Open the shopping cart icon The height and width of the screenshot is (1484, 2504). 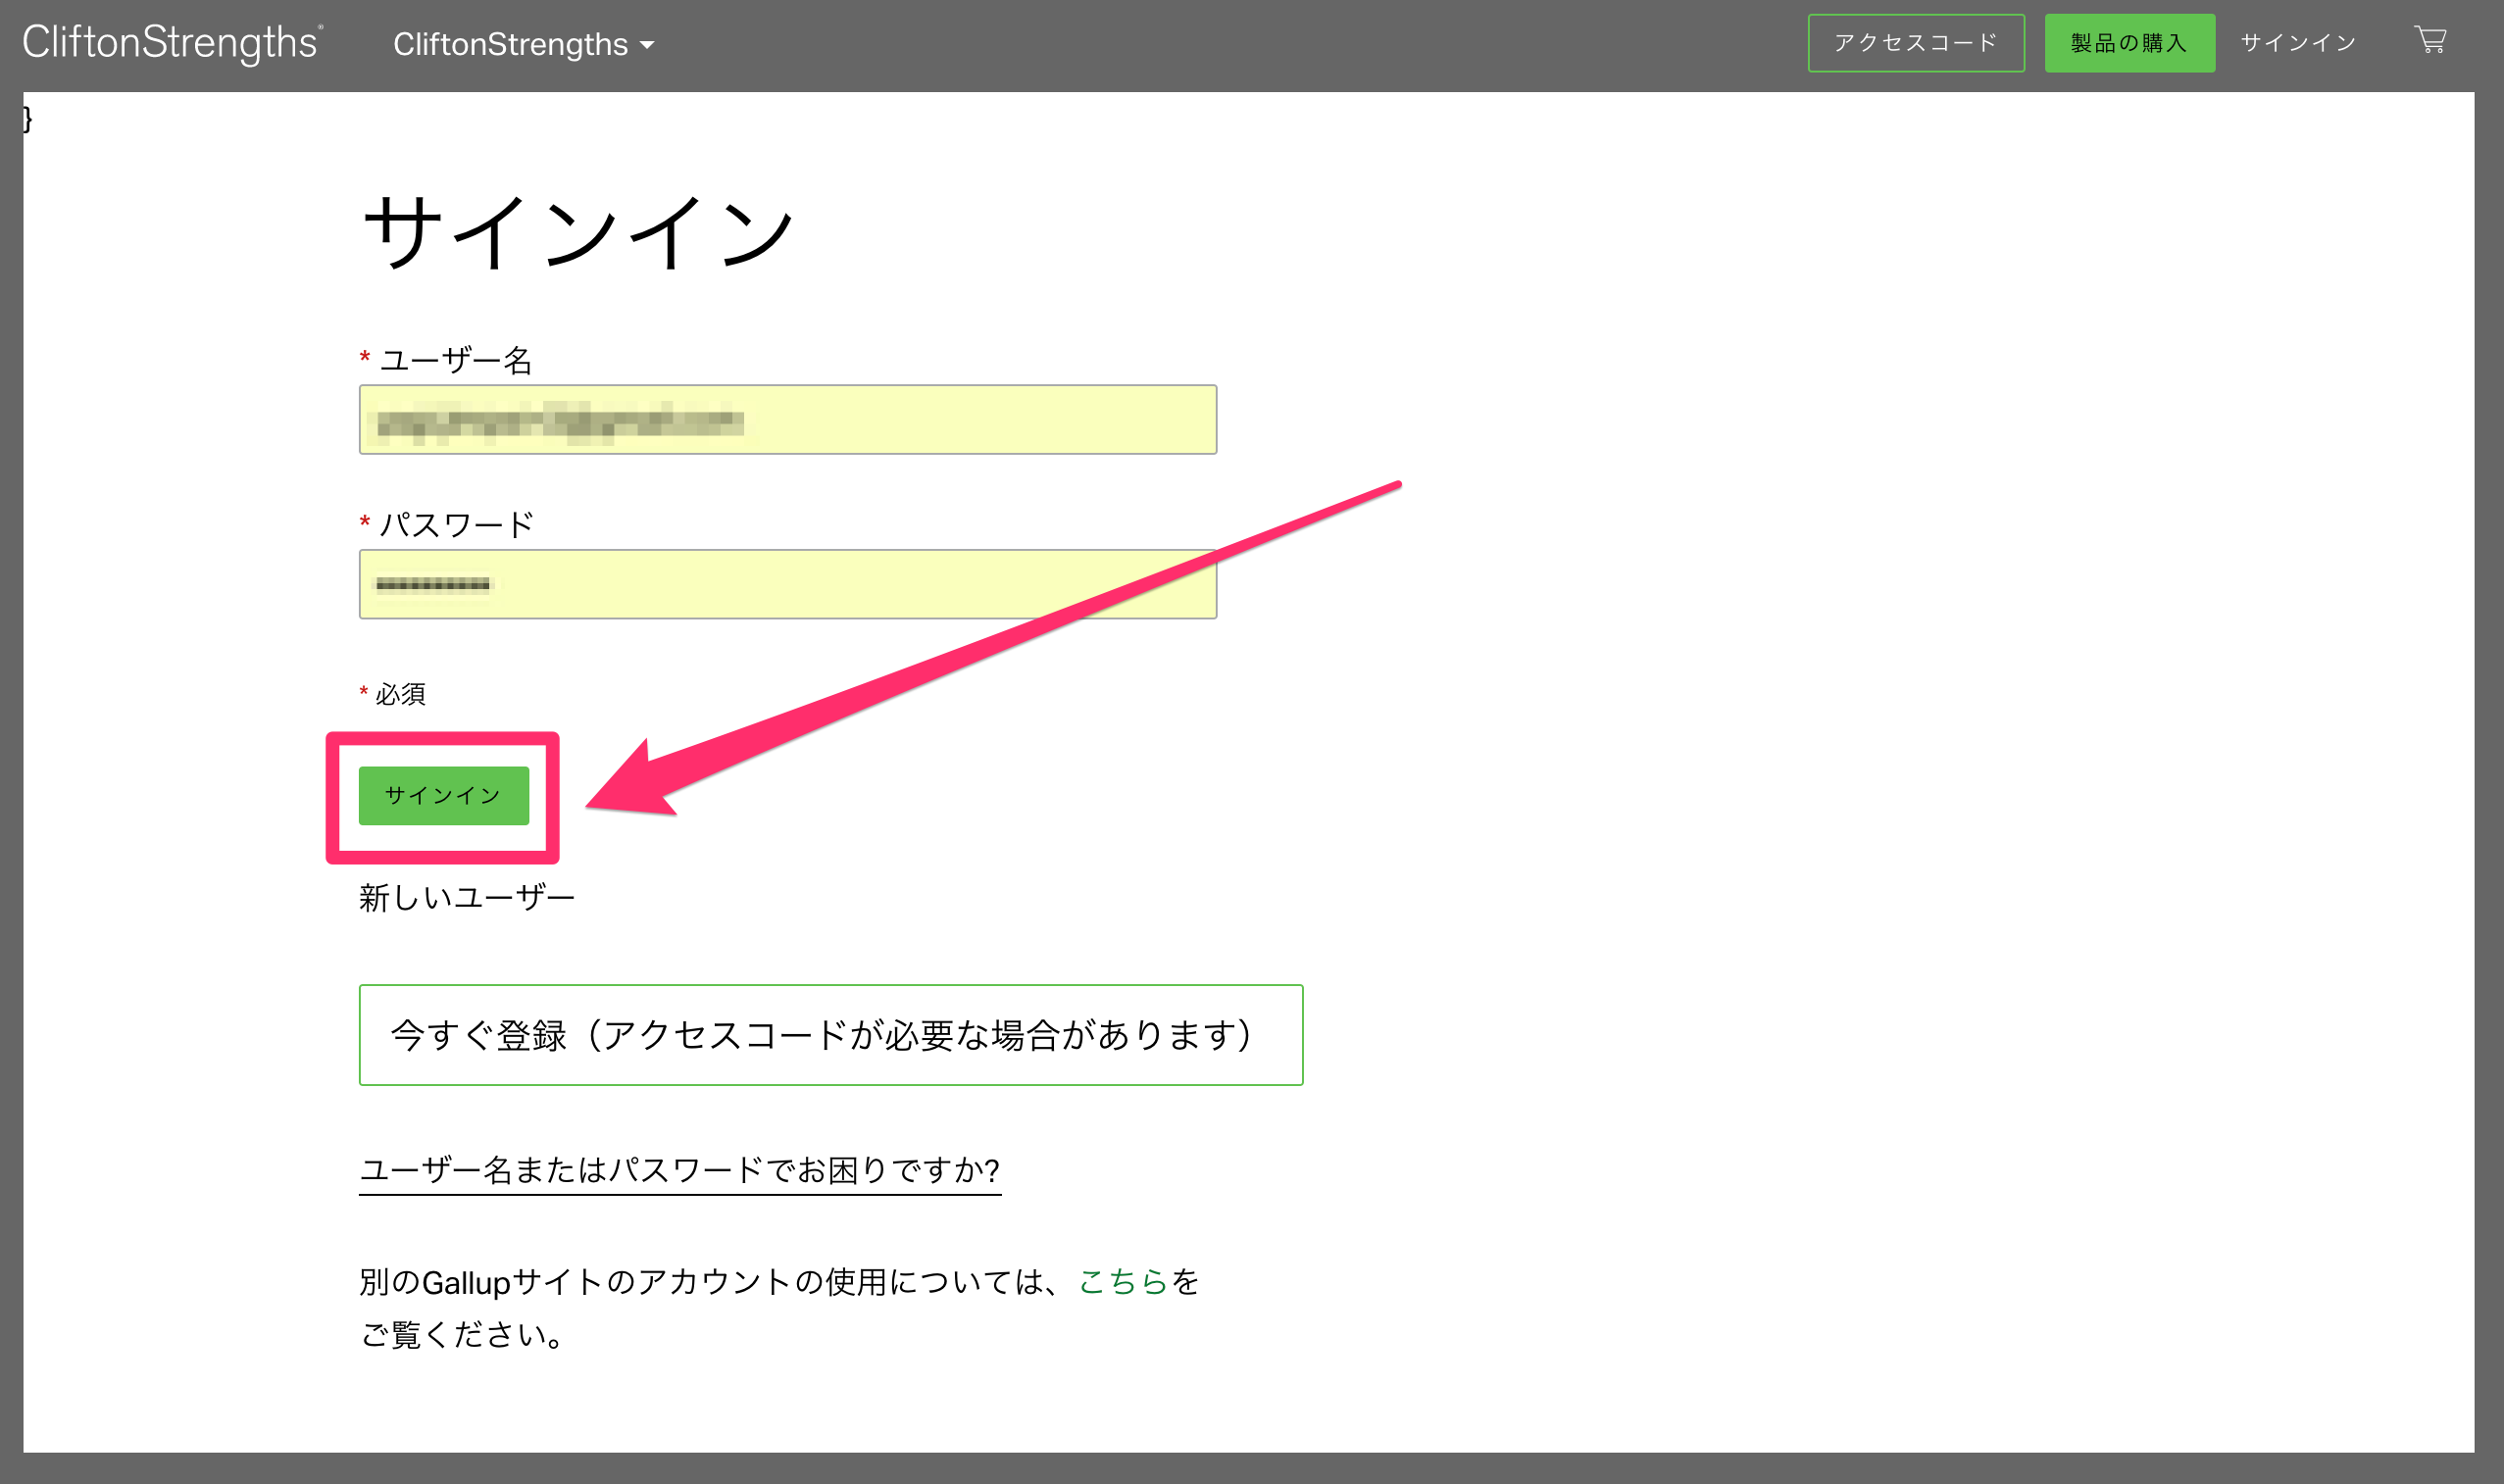2431,41
